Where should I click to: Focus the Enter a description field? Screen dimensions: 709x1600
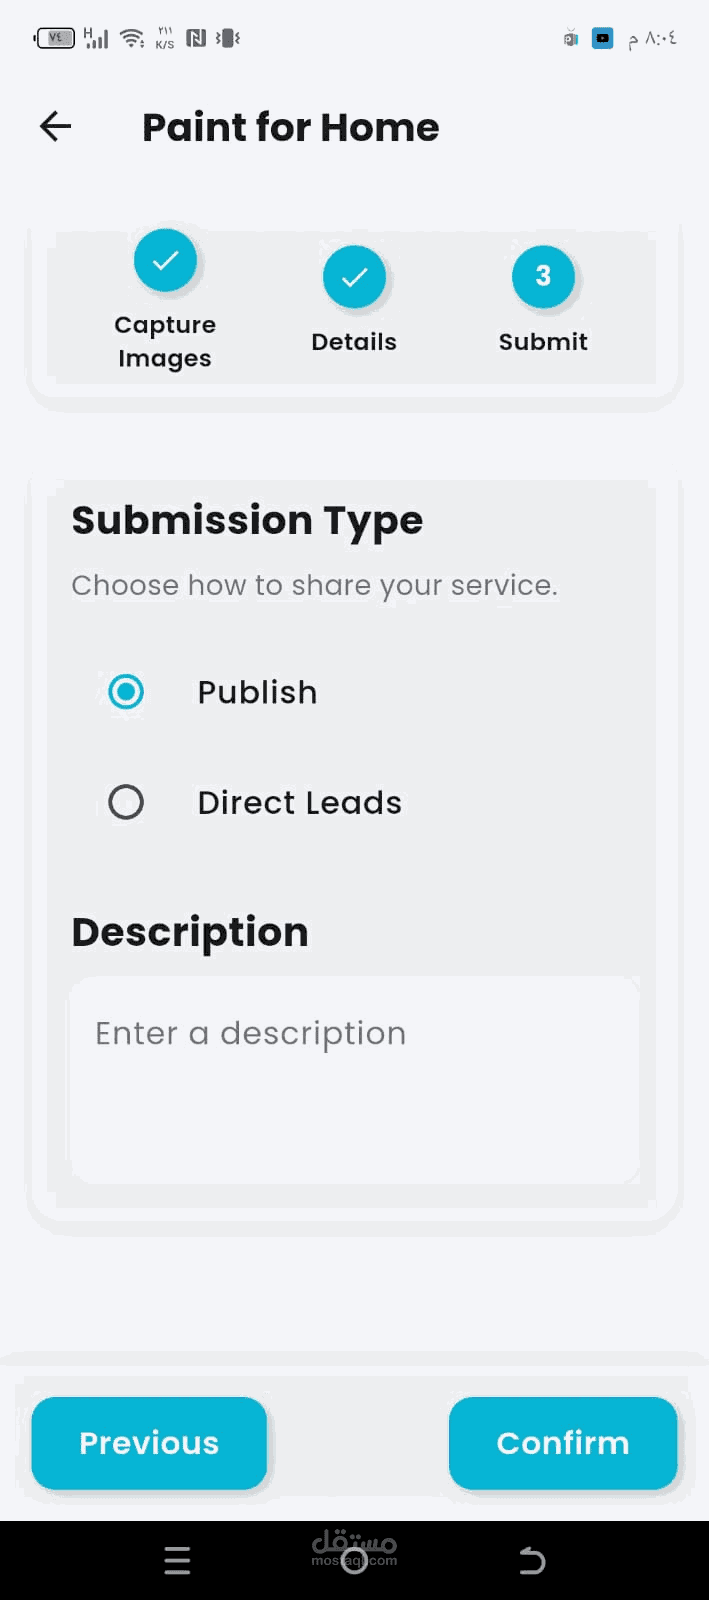[x=354, y=1080]
